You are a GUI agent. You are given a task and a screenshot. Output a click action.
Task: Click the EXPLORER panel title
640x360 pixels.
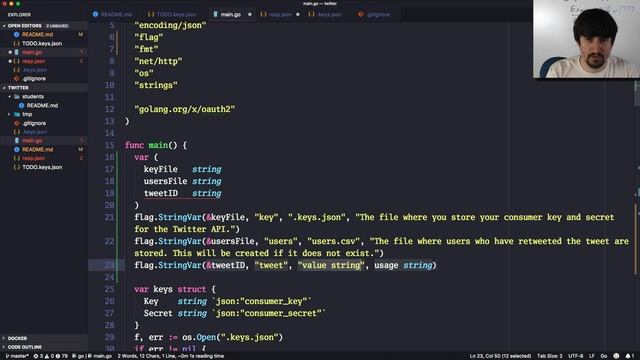19,15
